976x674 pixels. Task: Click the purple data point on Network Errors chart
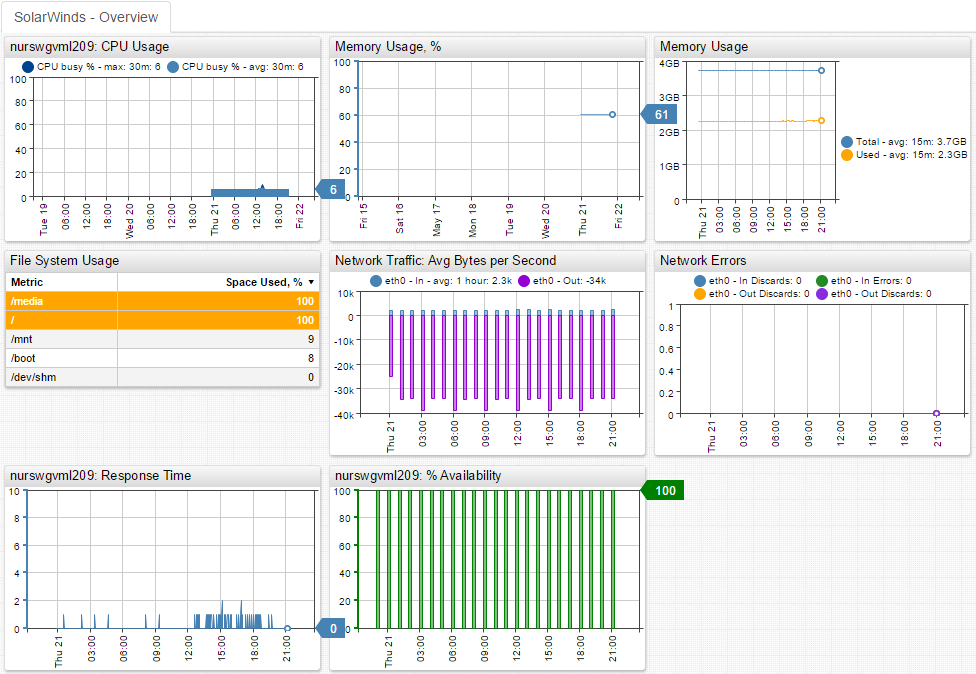[x=937, y=413]
